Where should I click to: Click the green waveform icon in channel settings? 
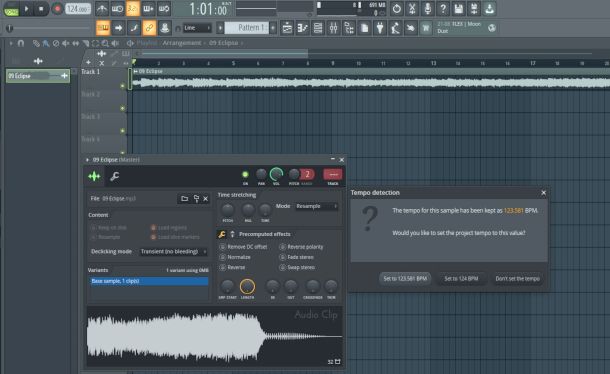[95, 176]
